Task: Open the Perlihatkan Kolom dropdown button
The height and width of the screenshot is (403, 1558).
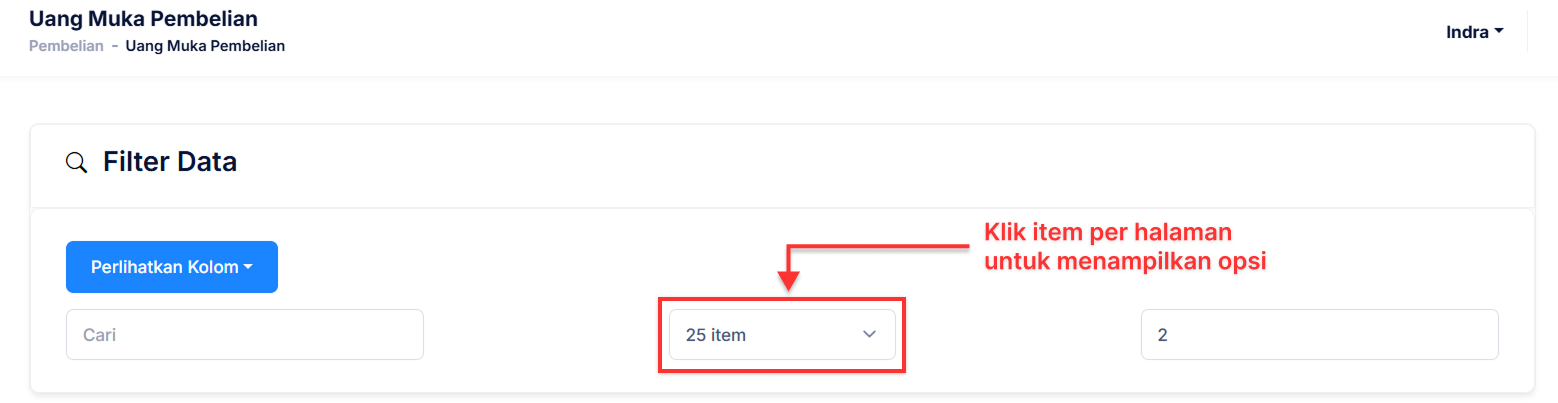Action: [x=171, y=267]
